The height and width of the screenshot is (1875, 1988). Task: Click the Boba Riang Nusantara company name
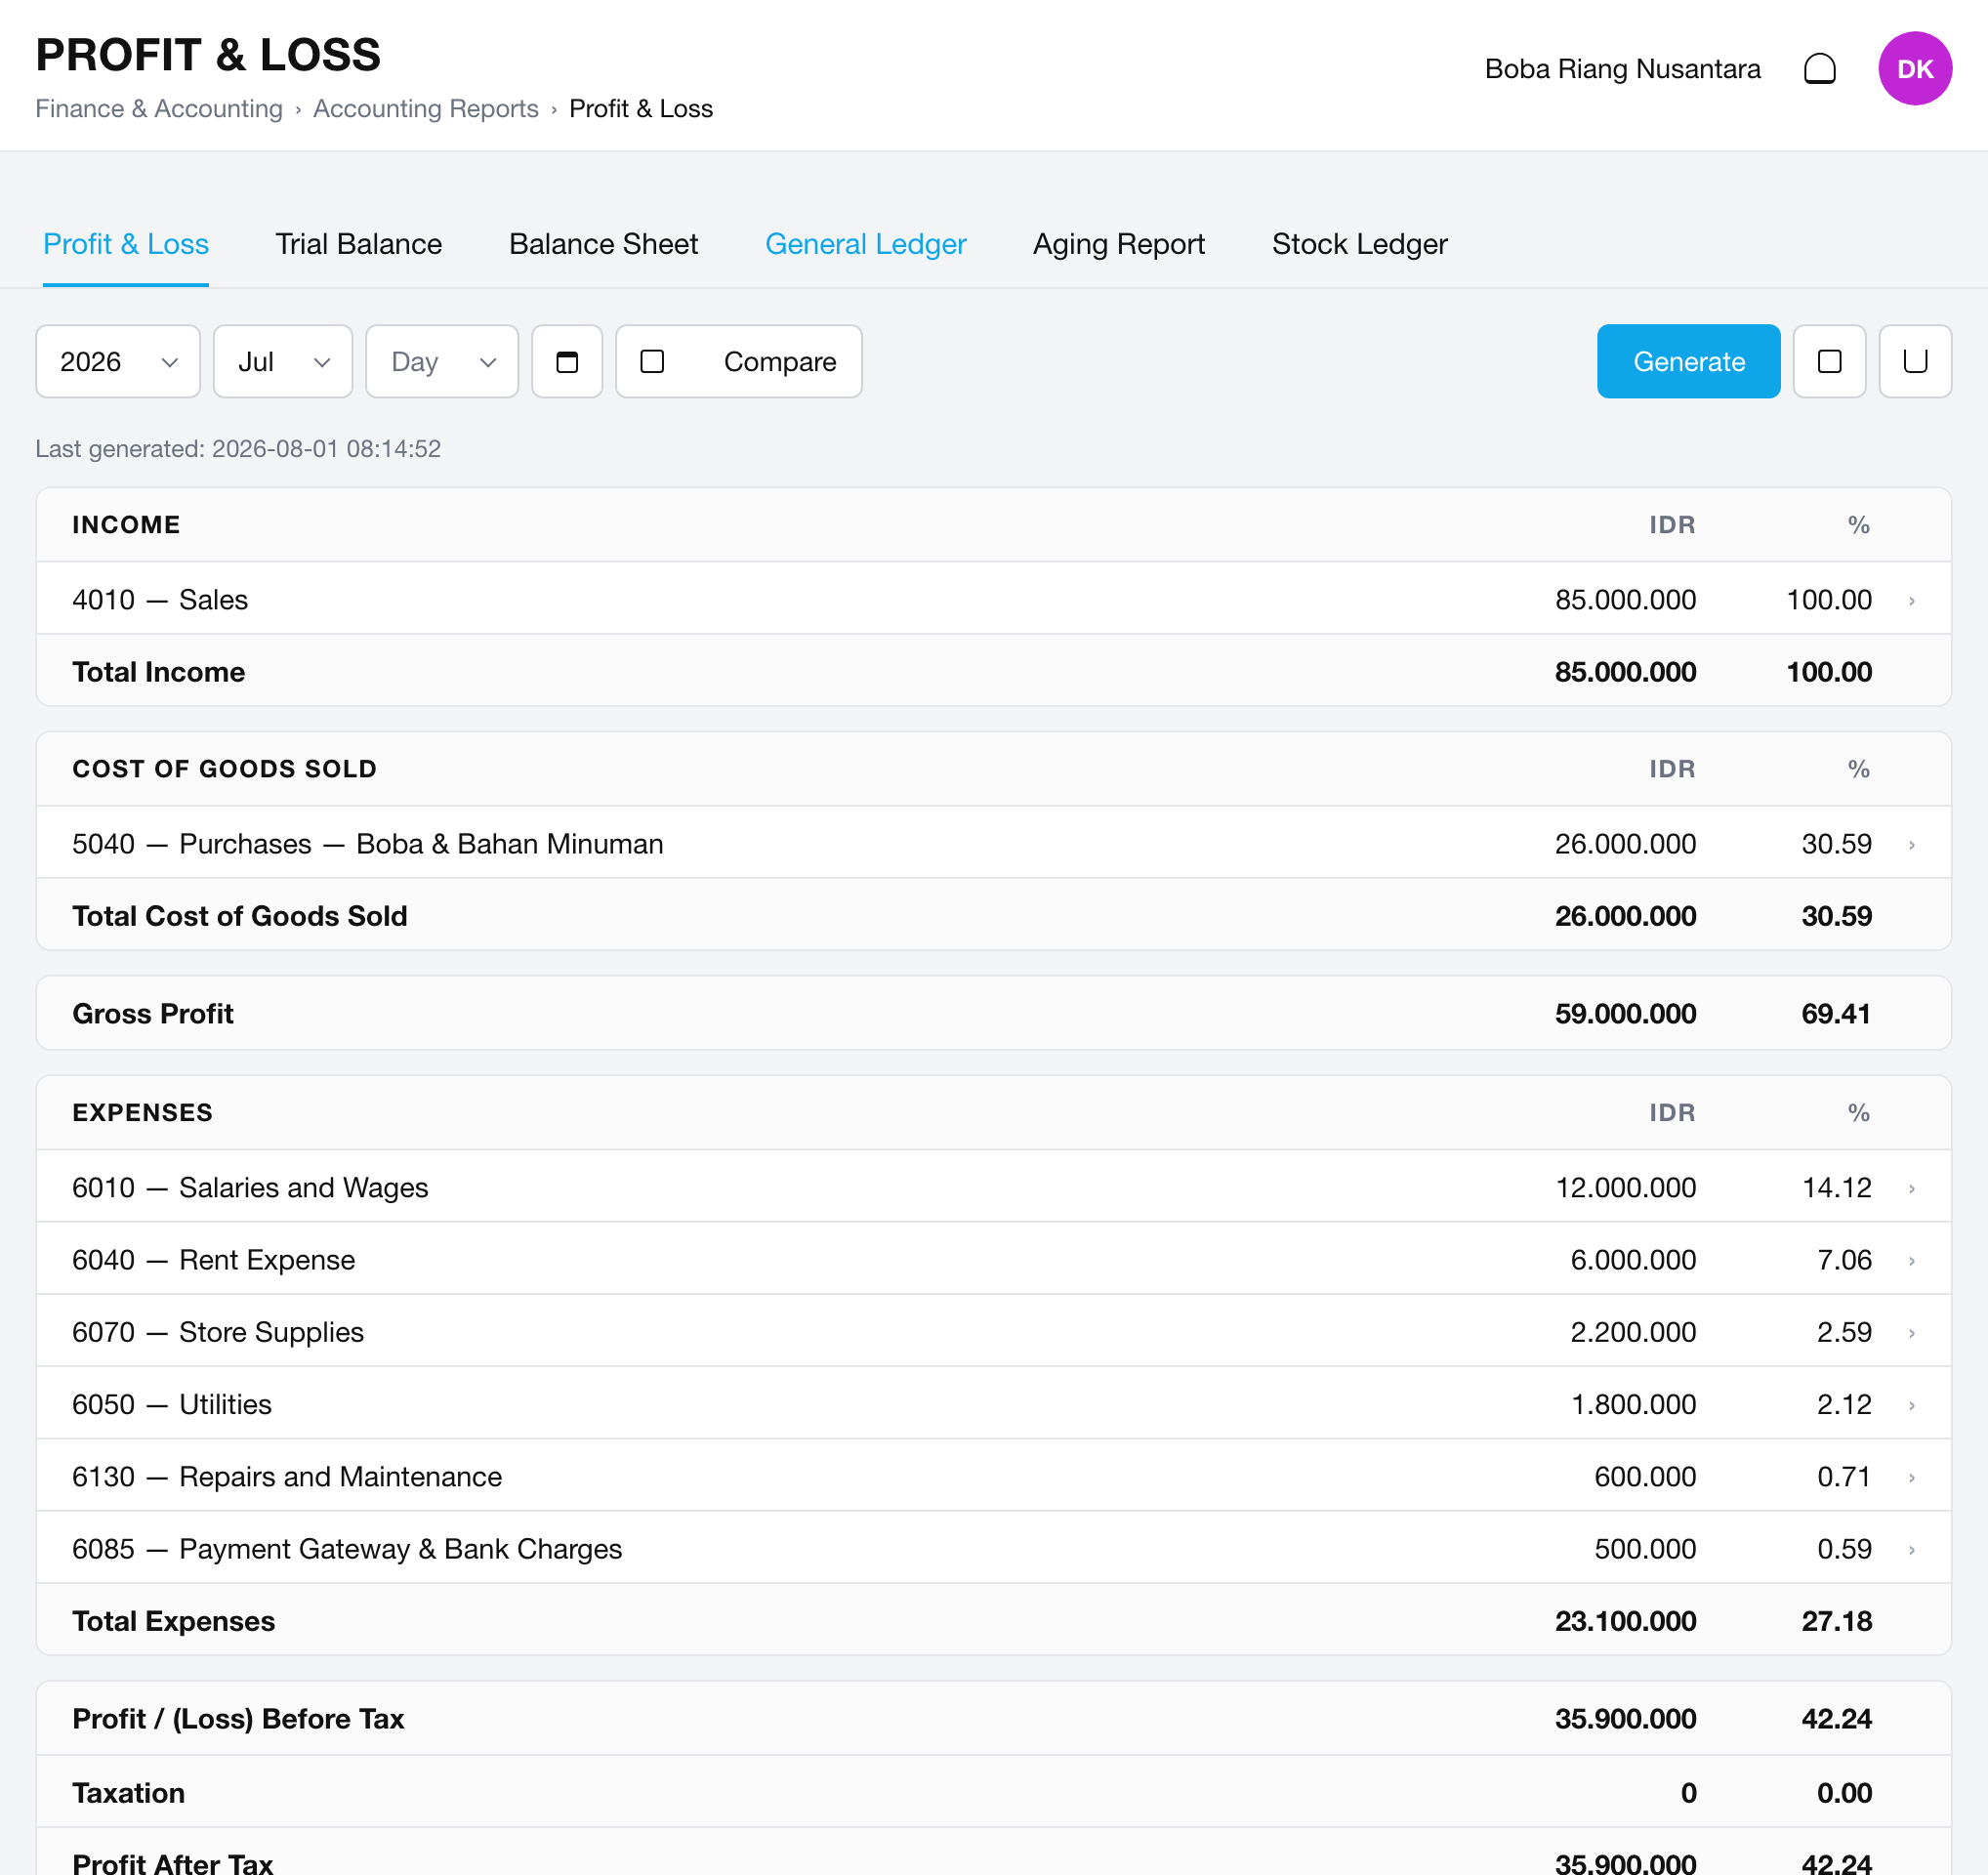point(1622,69)
